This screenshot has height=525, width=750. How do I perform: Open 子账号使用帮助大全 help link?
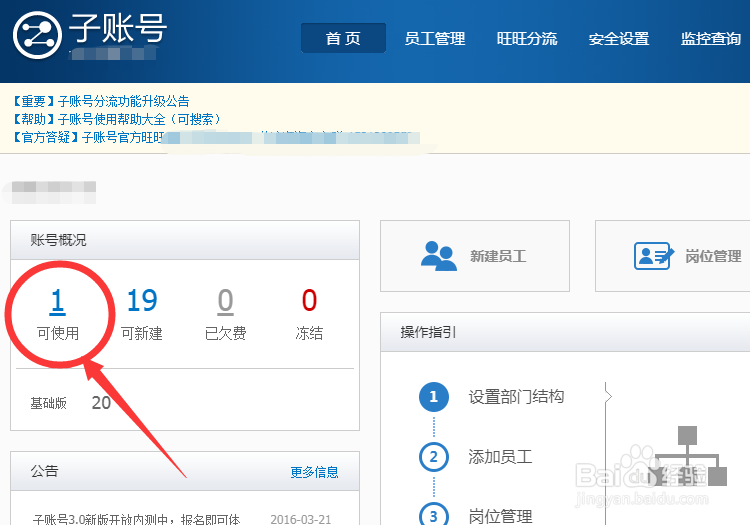117,119
